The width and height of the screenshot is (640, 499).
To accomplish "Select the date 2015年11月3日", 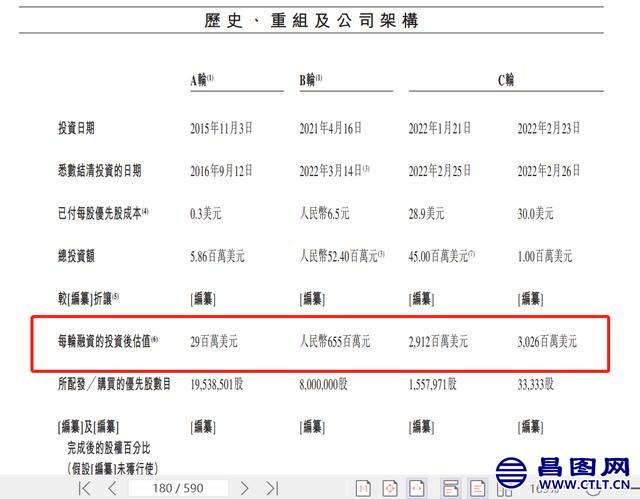I will [221, 128].
